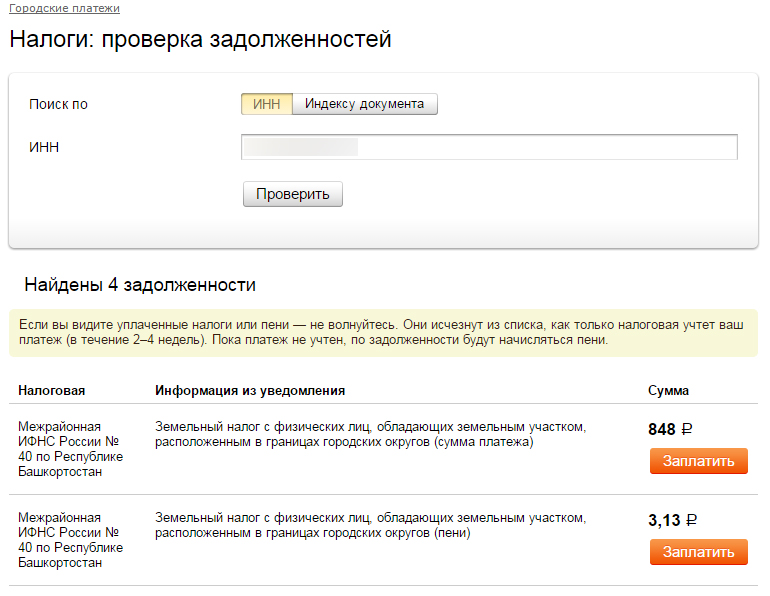Image resolution: width=770 pixels, height=596 pixels.
Task: Click the Сумма column header
Action: (668, 391)
